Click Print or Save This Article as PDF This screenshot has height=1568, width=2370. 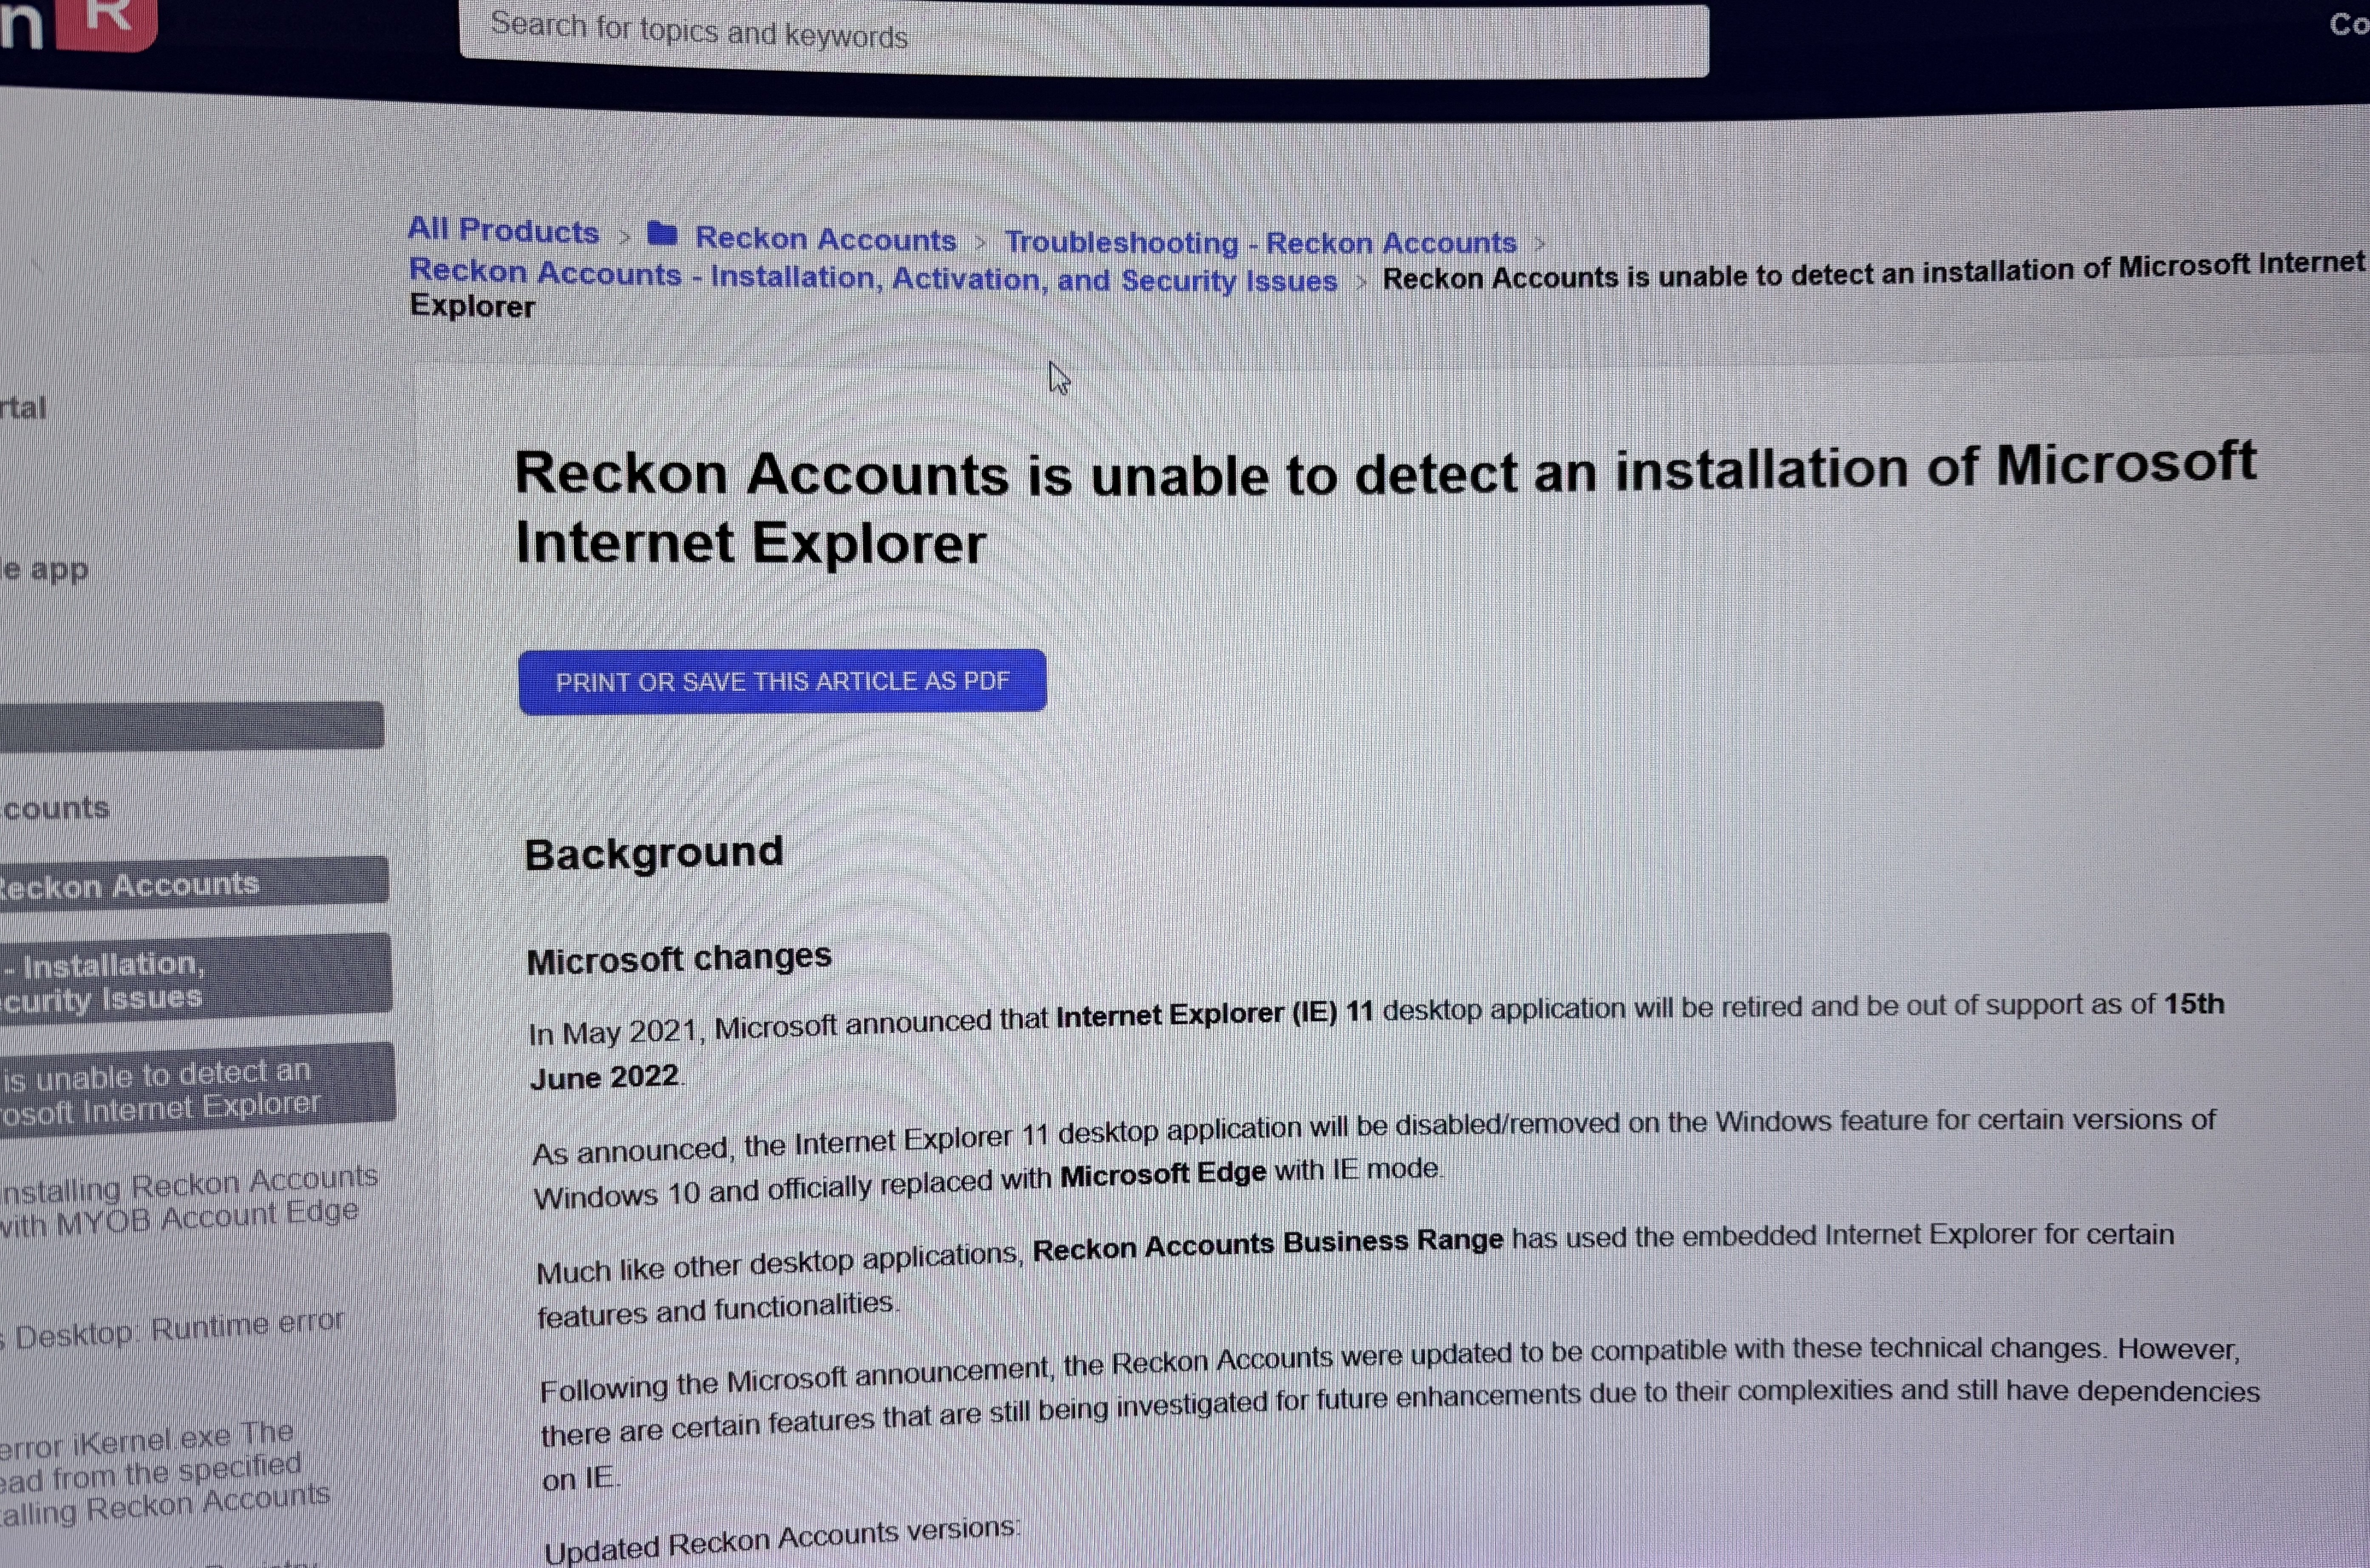782,682
